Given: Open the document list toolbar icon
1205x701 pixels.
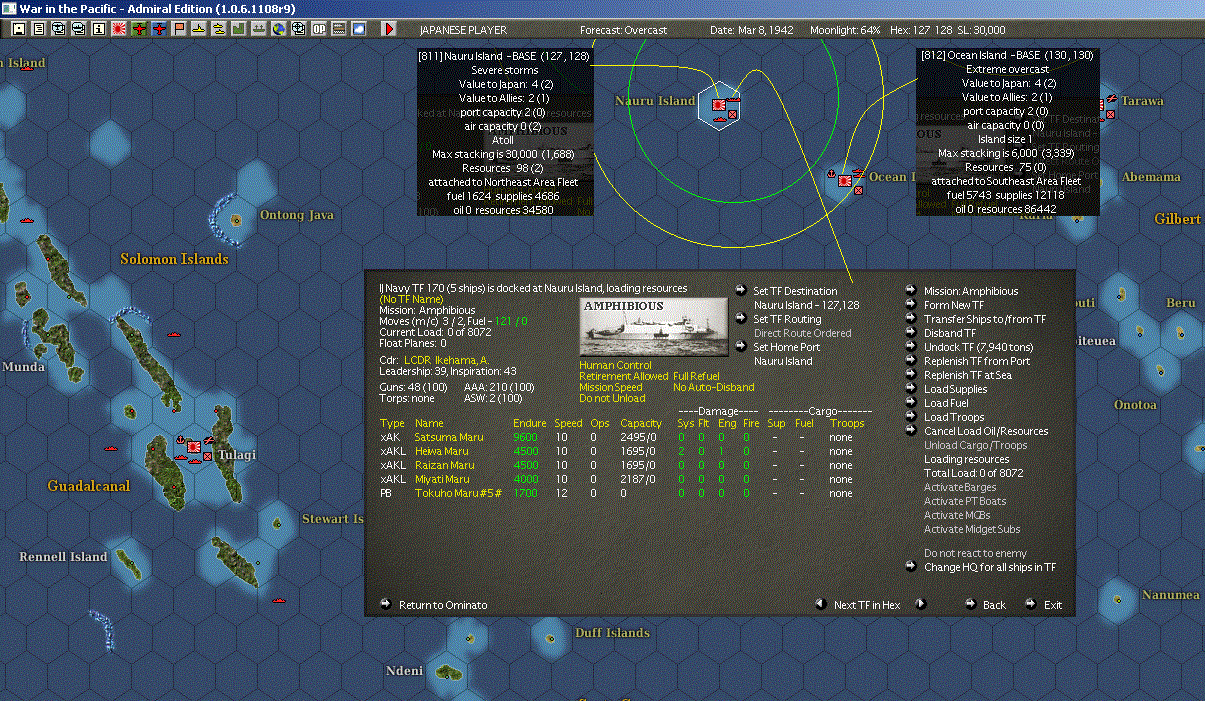Looking at the screenshot, I should tap(38, 29).
